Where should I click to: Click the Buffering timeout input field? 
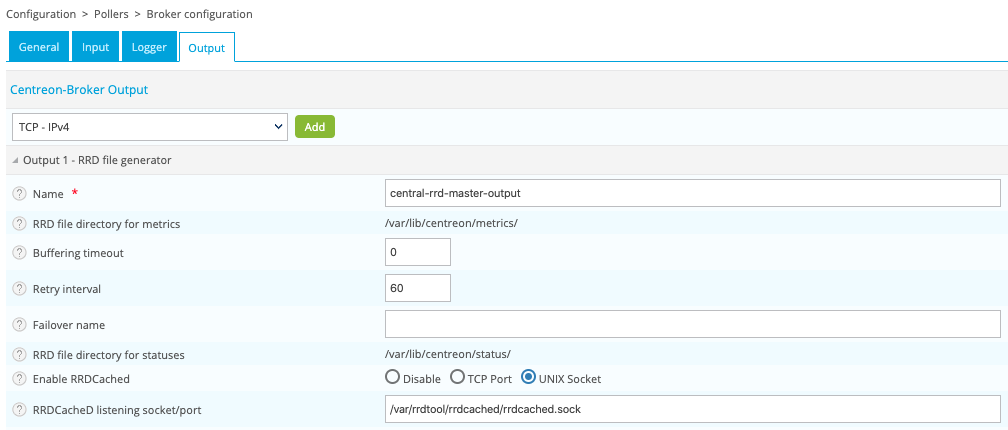pos(418,252)
